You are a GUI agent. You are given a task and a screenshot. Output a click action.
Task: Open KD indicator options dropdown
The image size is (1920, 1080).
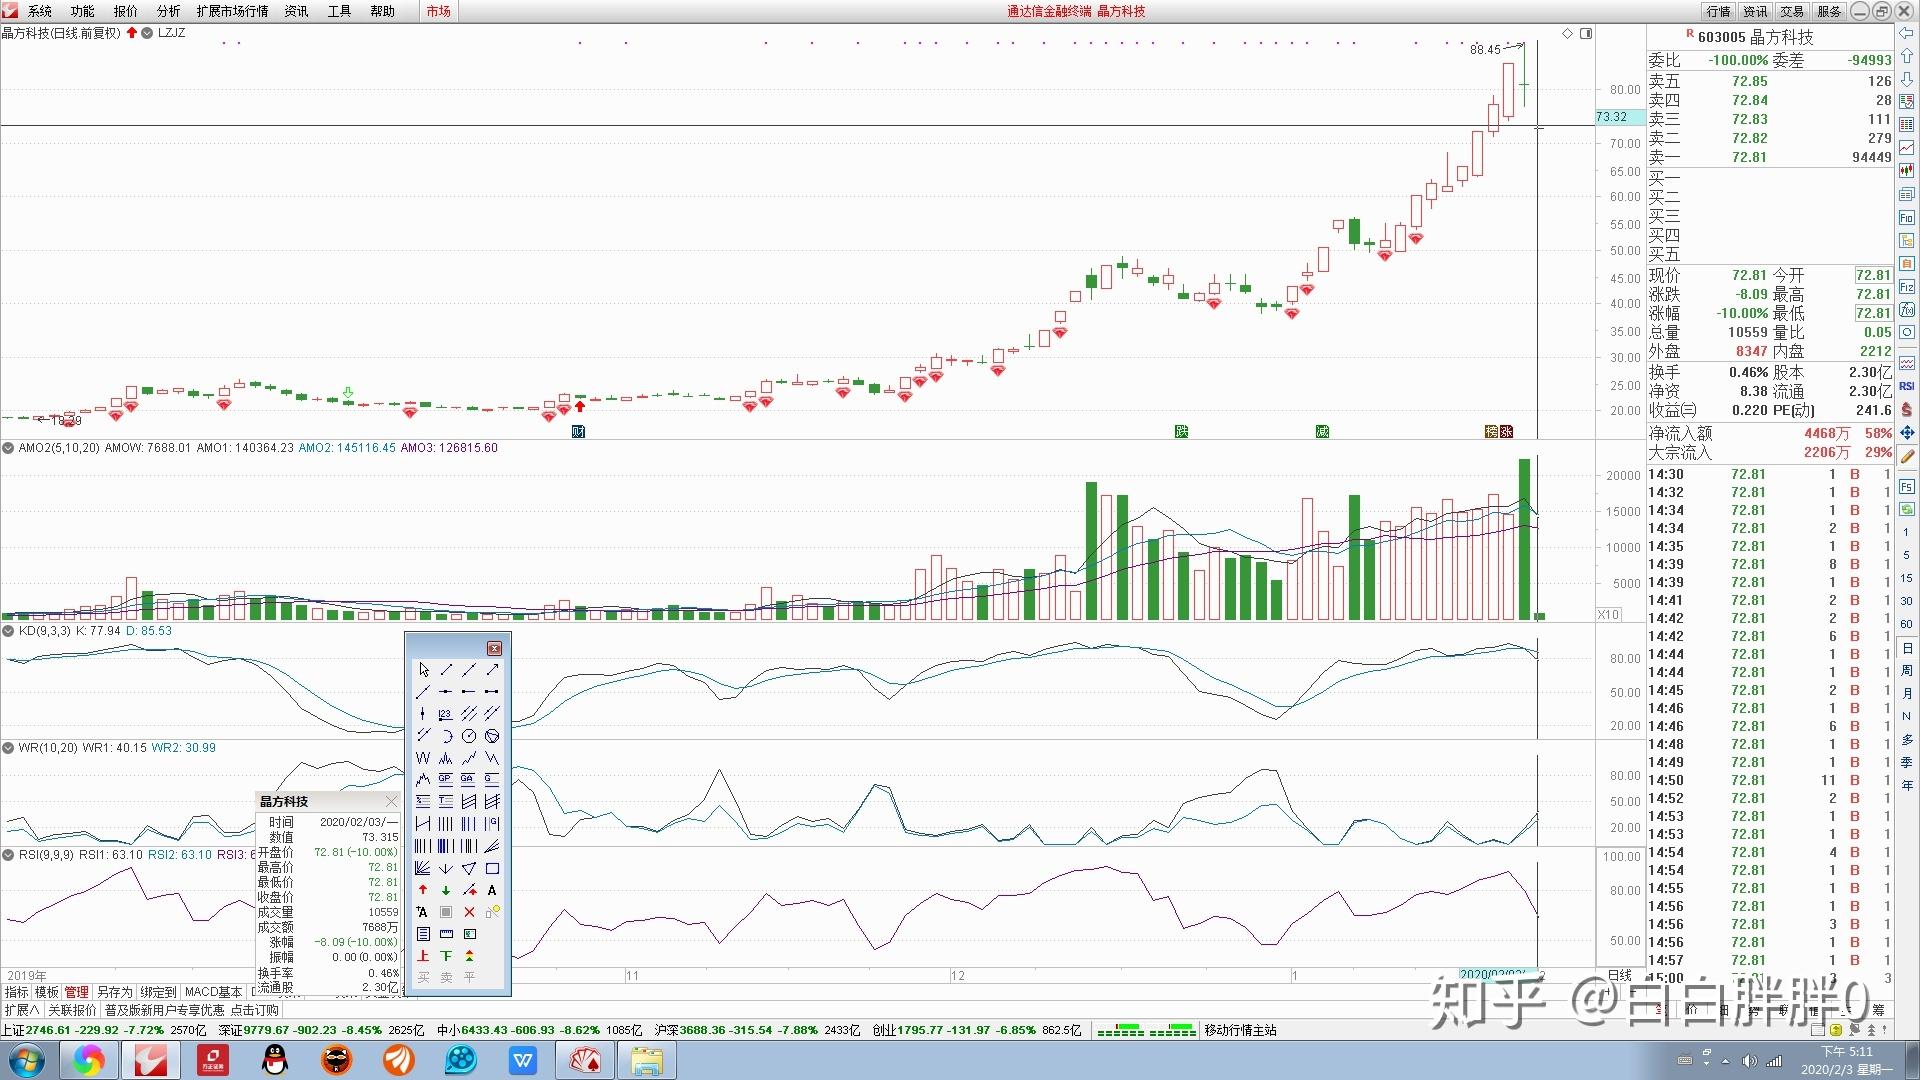8,631
